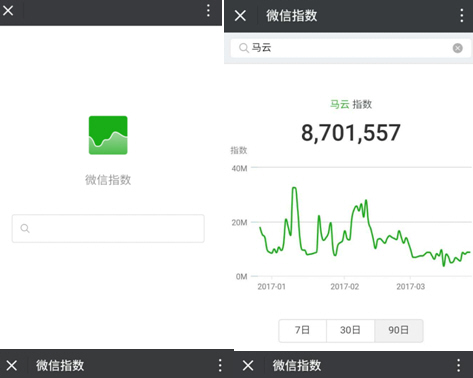
Task: Close the bottom-left 微信指数 panel with X
Action: 12,365
